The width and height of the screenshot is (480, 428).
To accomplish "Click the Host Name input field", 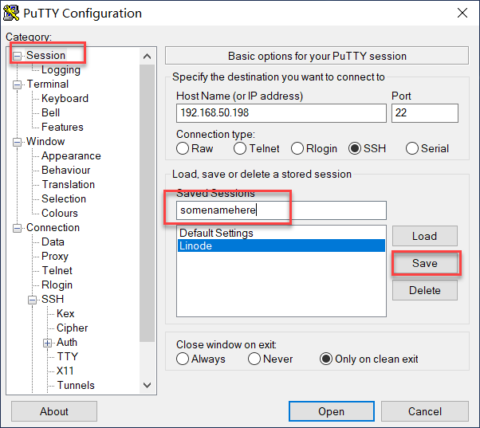I will click(281, 113).
